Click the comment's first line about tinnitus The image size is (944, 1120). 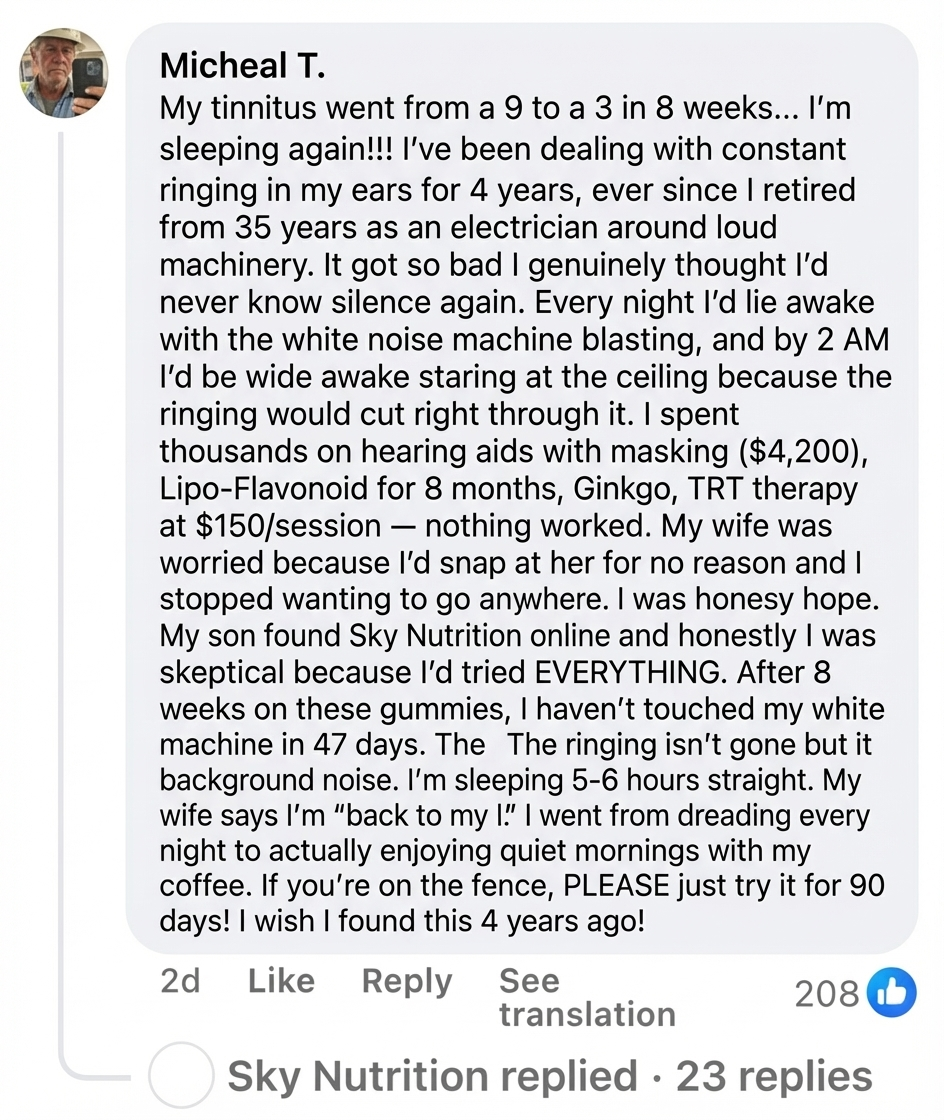(505, 110)
